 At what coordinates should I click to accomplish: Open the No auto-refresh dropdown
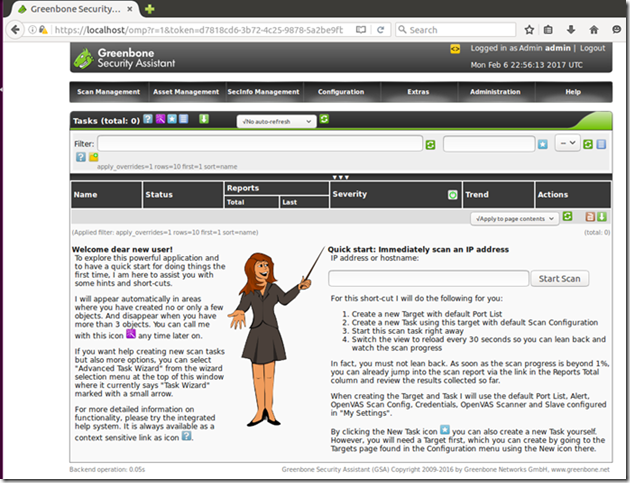click(276, 121)
